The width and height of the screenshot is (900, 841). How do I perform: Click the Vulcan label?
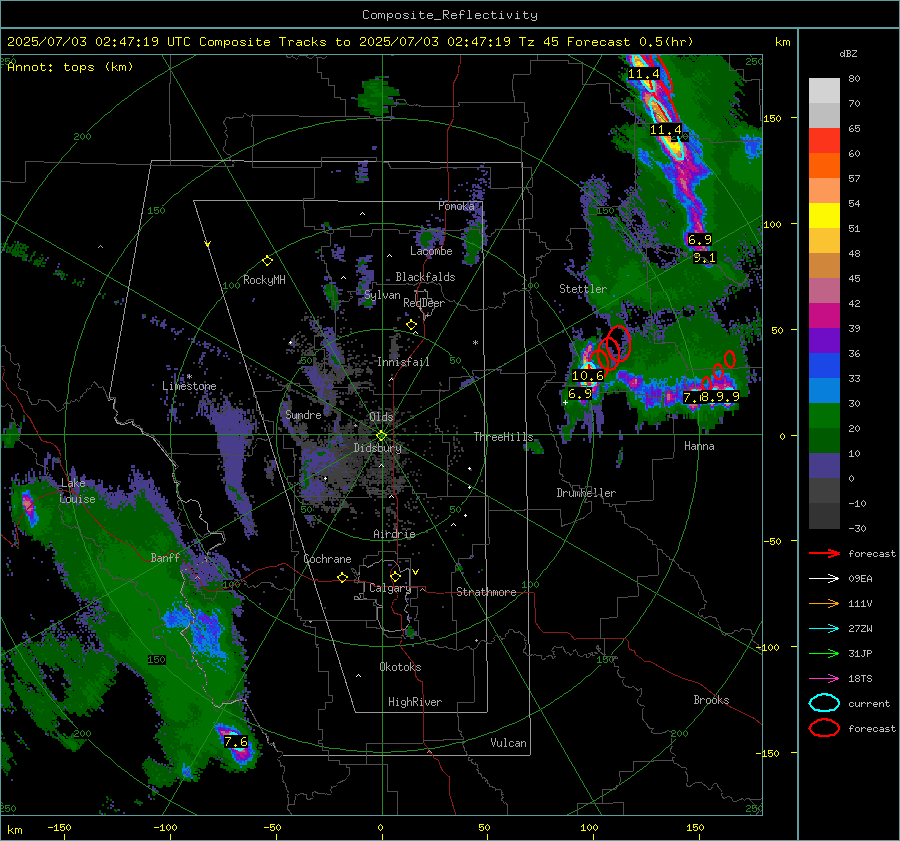(x=509, y=743)
